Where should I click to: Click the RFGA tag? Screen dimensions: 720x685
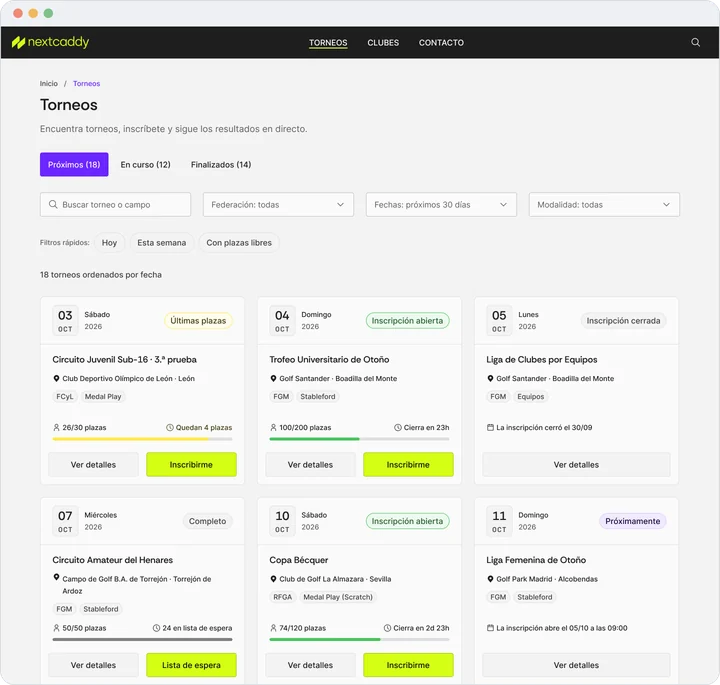[282, 597]
